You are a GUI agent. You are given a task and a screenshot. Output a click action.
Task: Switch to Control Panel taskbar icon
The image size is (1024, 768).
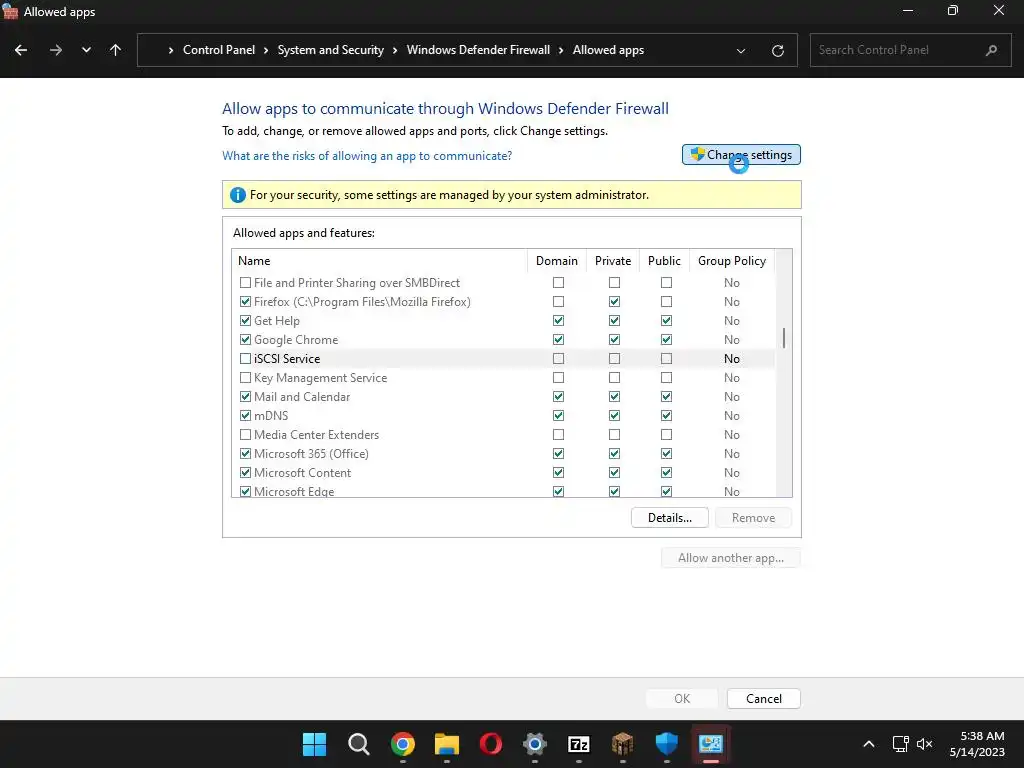tap(711, 744)
